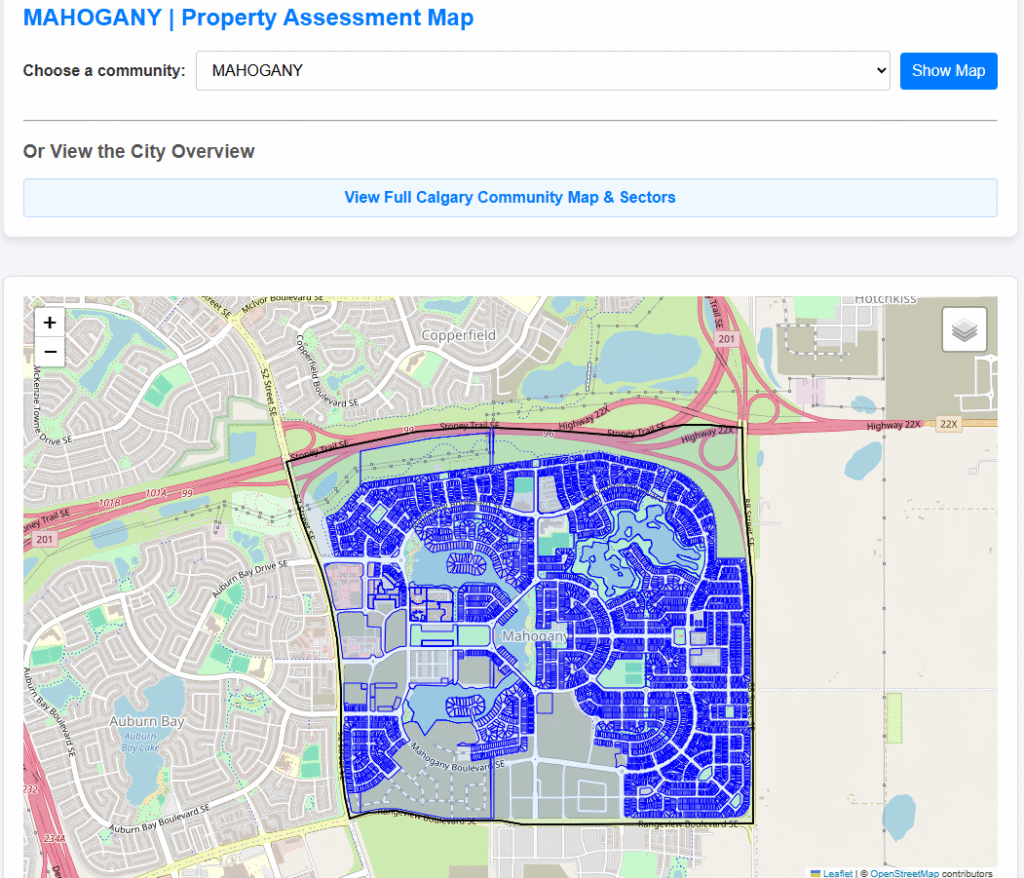
Task: Open the map layers control
Action: click(964, 329)
